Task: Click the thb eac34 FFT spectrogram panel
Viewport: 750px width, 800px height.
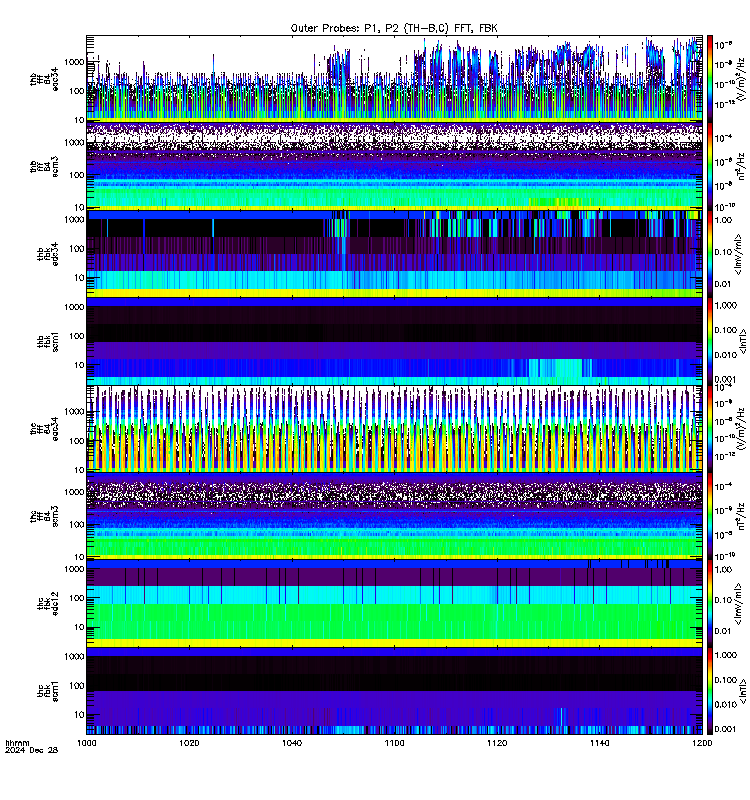Action: click(x=394, y=78)
